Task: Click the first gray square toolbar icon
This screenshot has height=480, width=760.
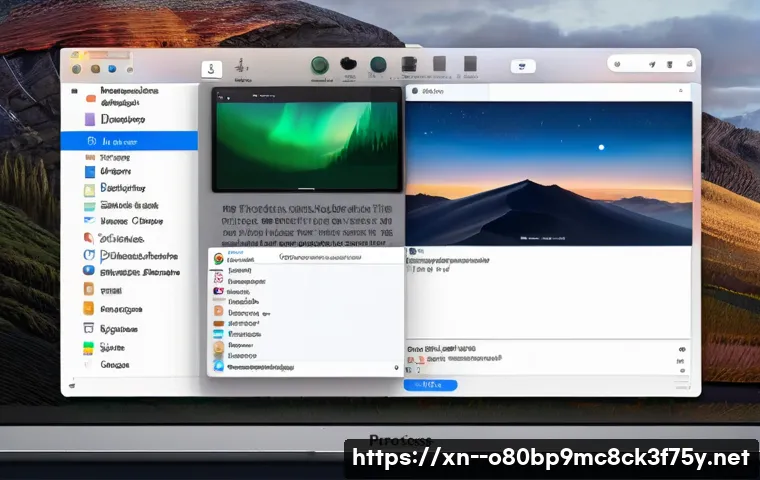Action: [x=408, y=65]
